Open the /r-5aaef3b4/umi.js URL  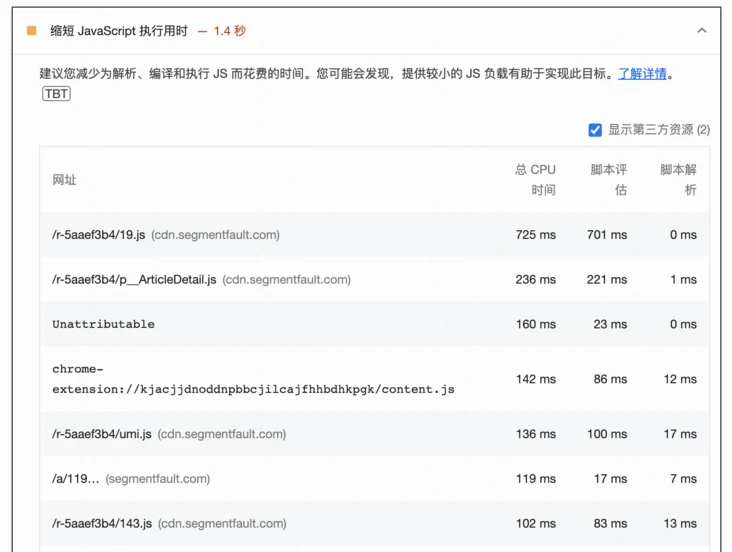click(x=102, y=434)
